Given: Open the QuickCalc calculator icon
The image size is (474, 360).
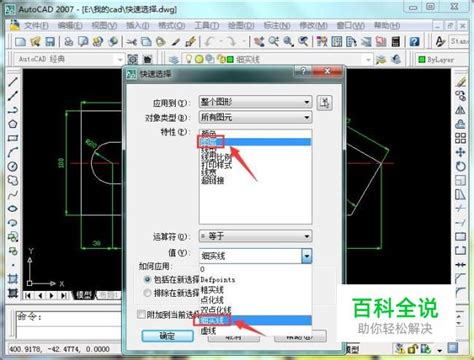Looking at the screenshot, I should coord(395,42).
